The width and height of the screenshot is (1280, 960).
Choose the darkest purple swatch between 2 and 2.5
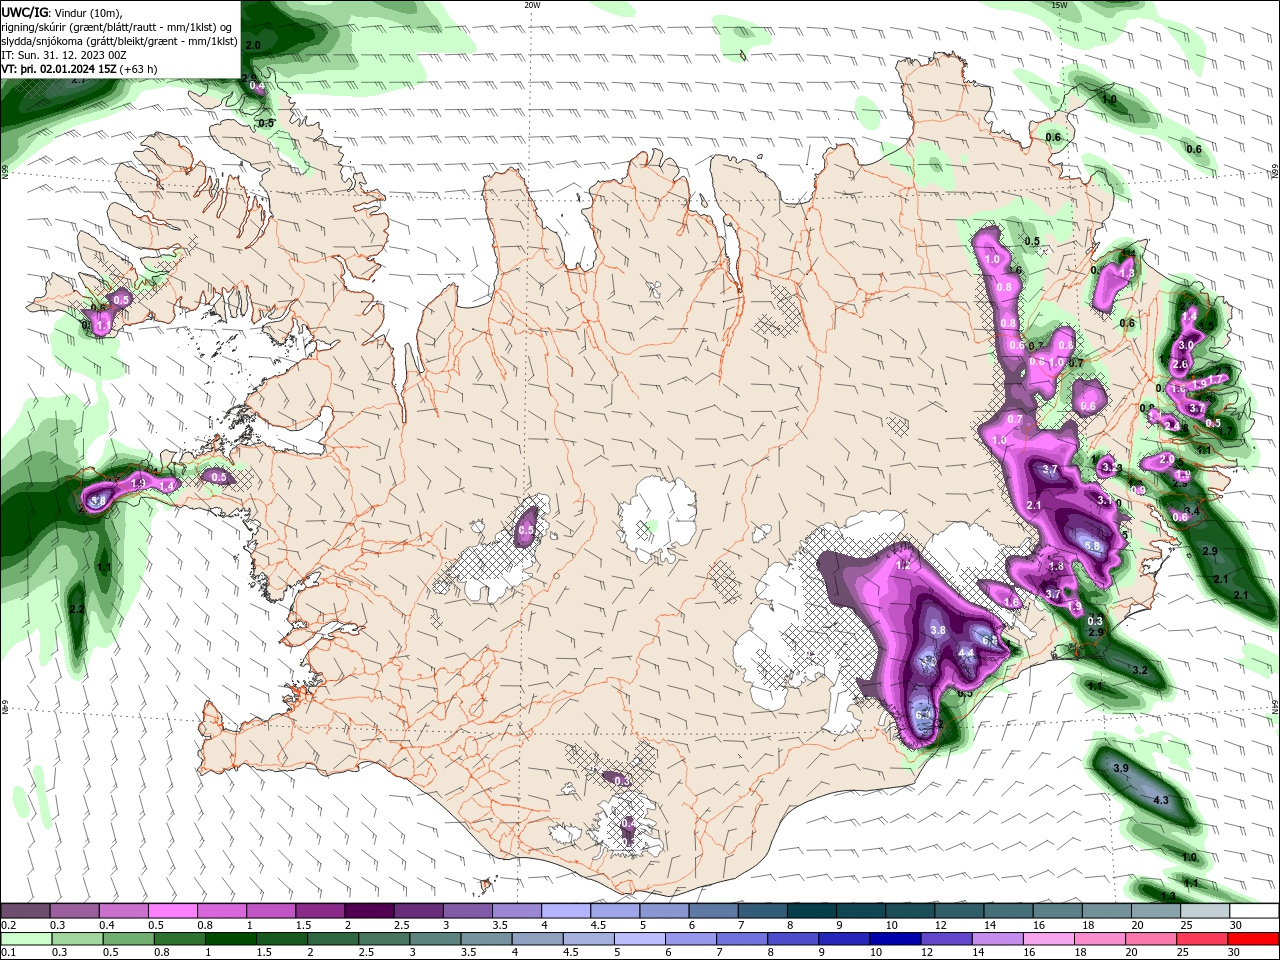click(369, 911)
